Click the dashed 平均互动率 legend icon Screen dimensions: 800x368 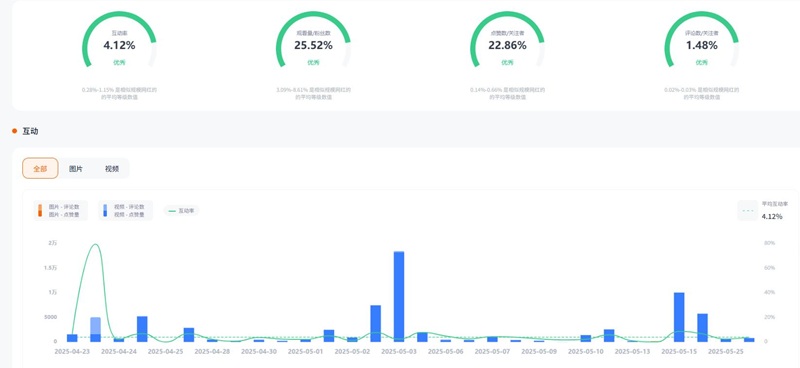click(748, 210)
